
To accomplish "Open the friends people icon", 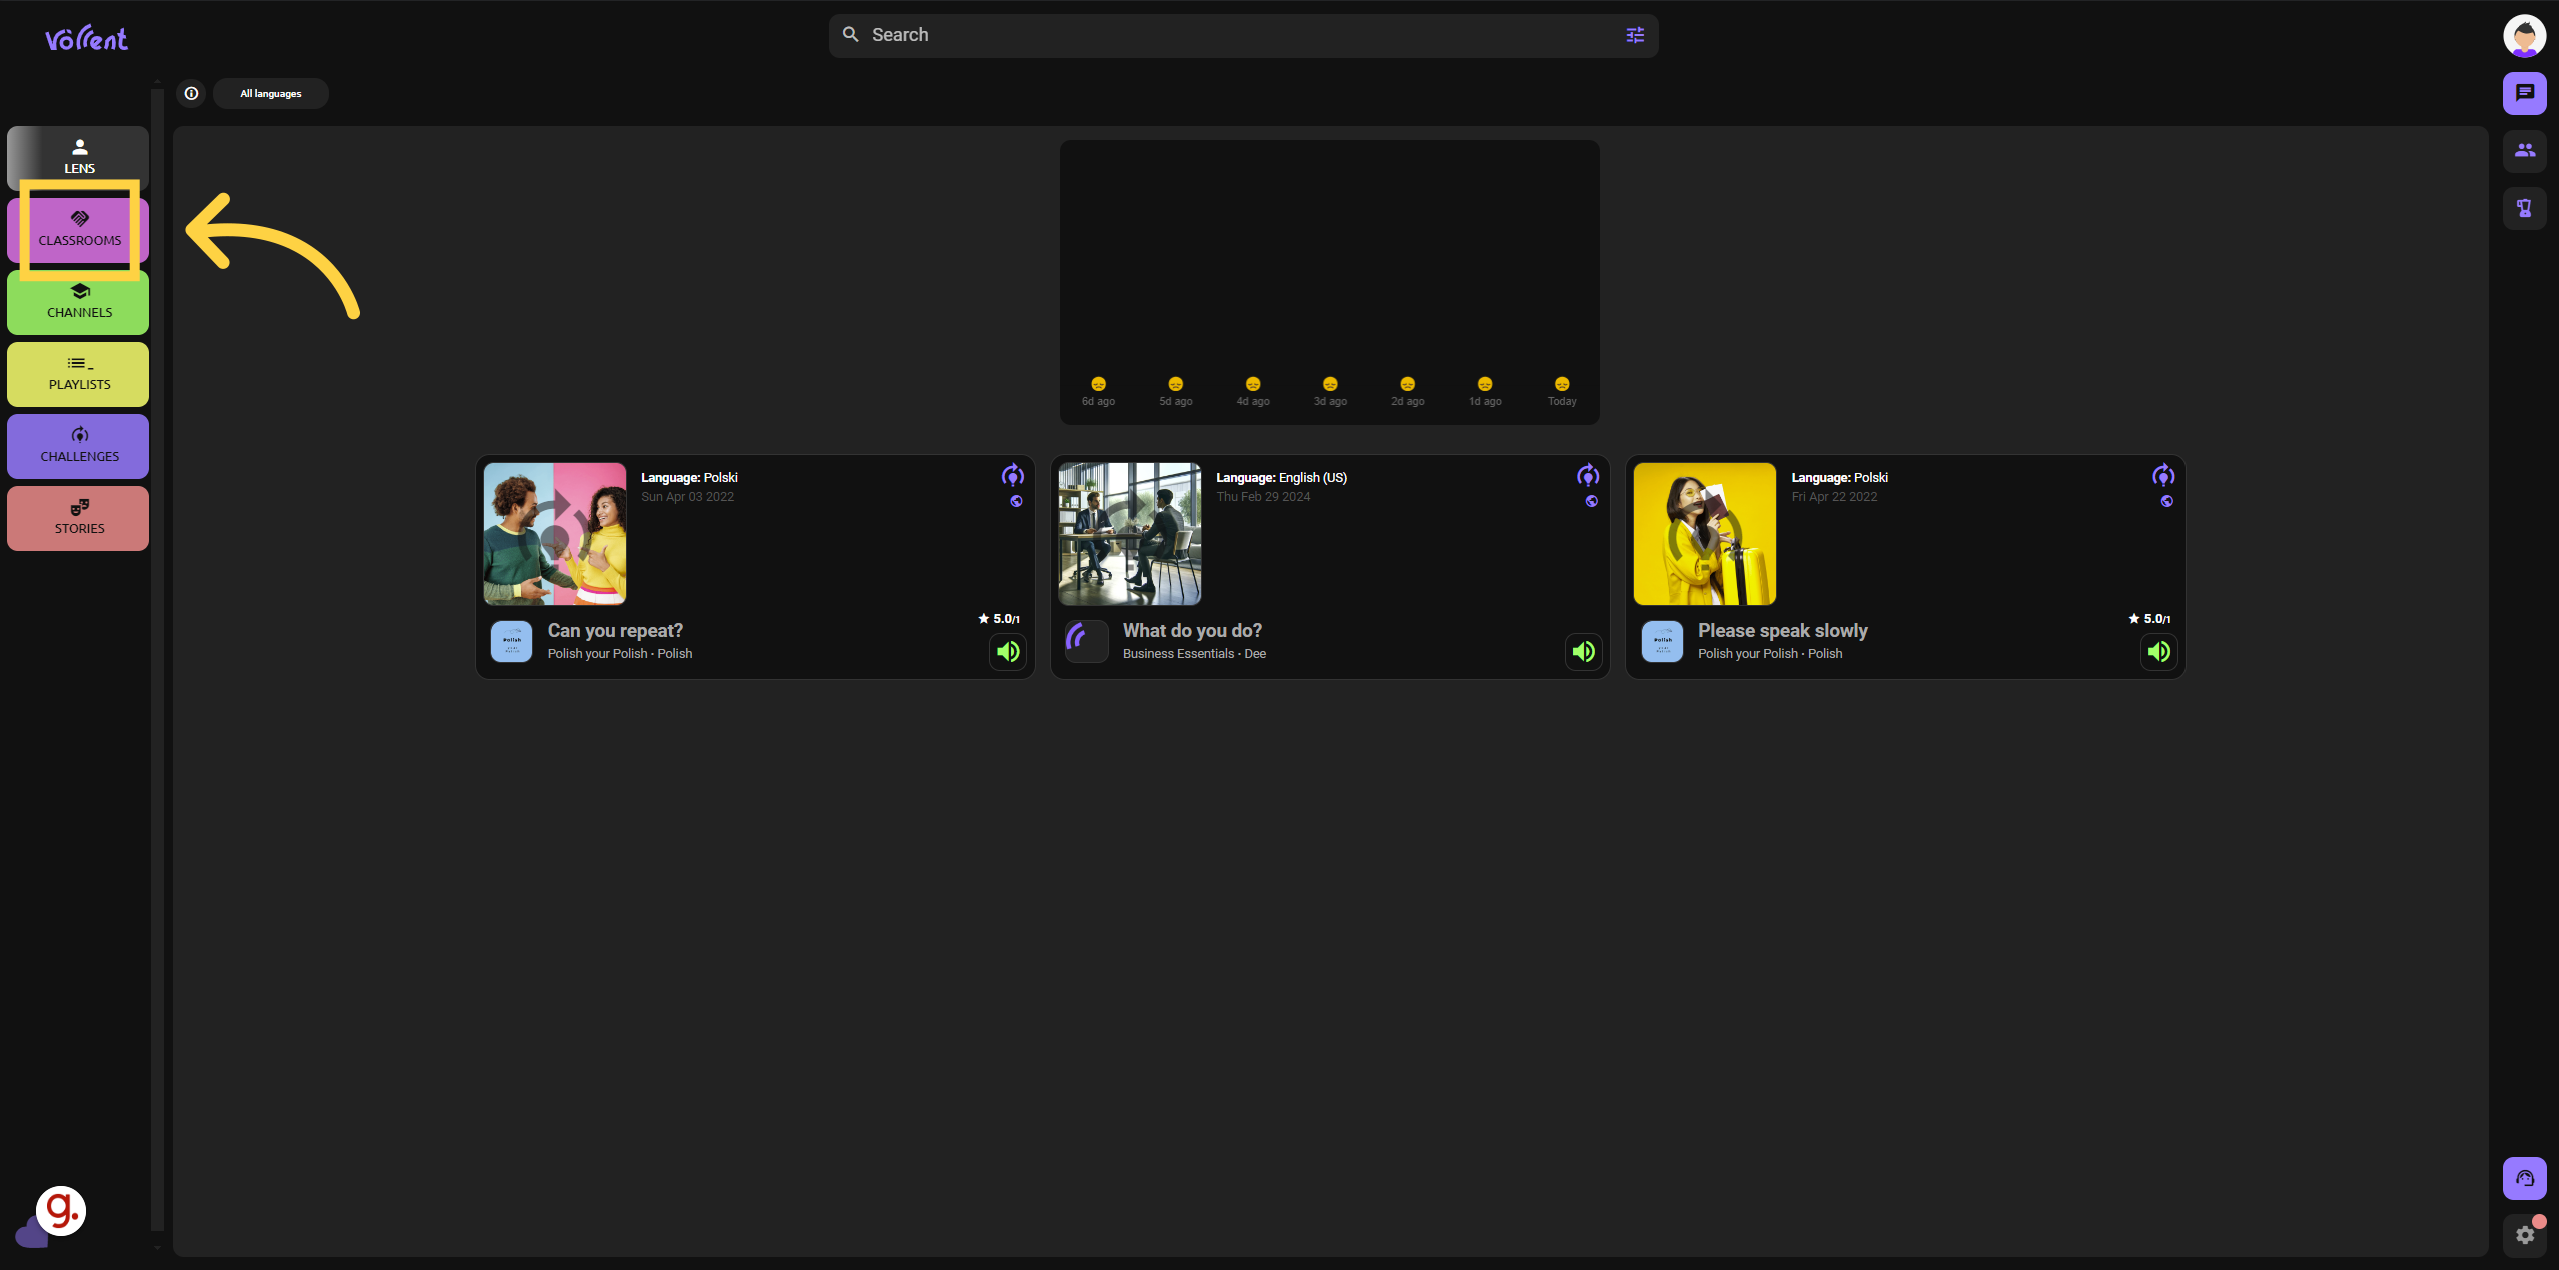I will tap(2524, 151).
